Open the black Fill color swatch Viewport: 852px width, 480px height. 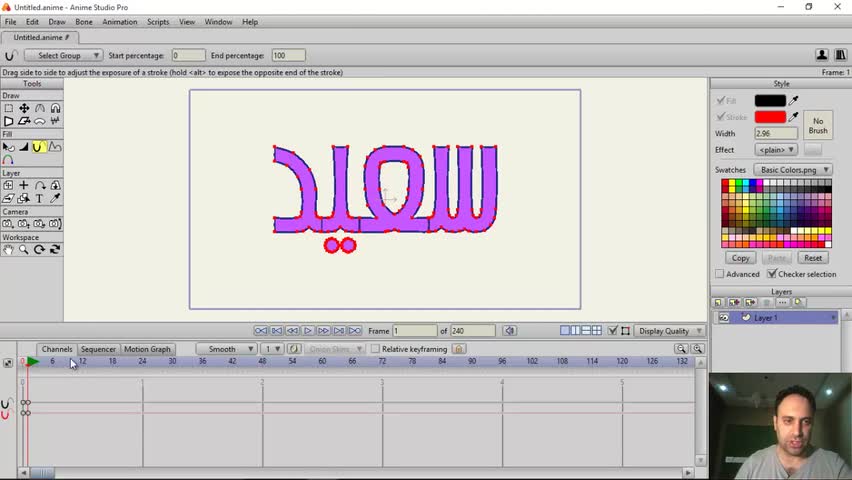770,101
